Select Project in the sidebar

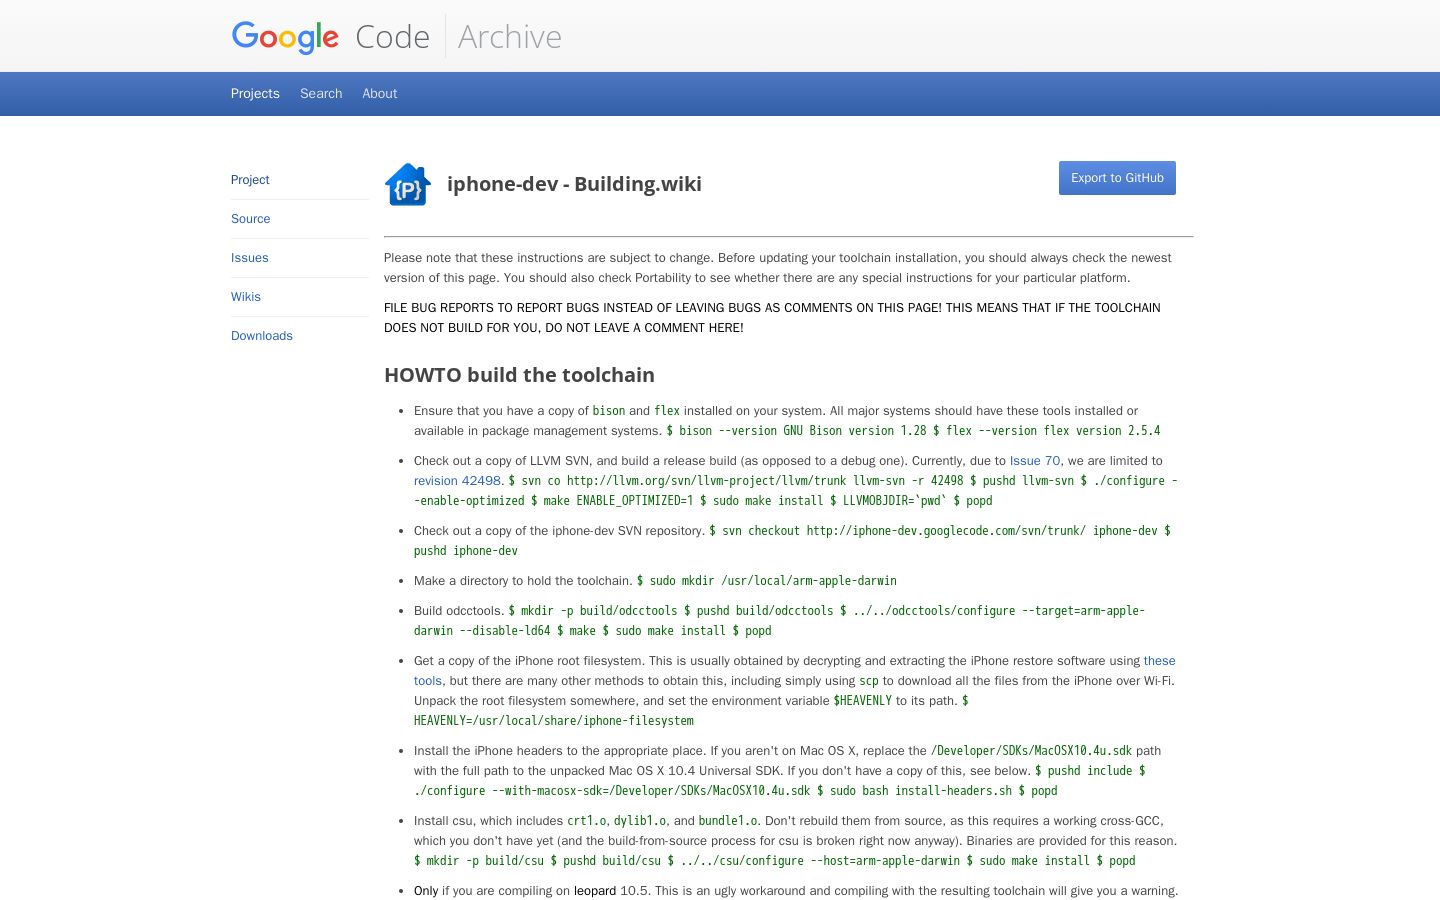pos(250,180)
